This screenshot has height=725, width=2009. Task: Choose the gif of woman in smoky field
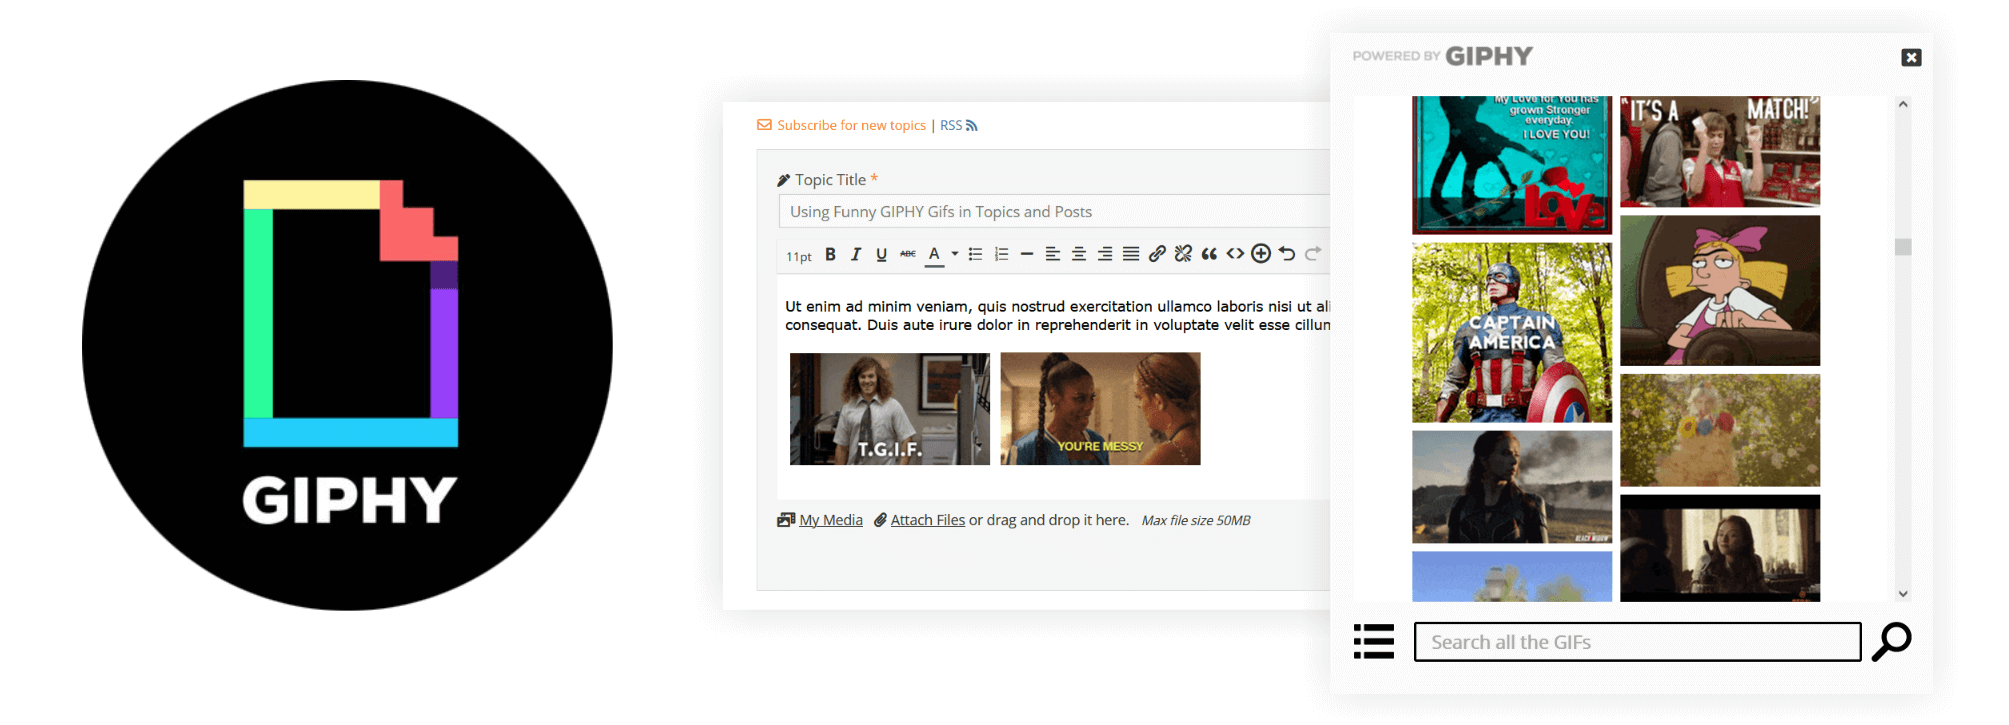1512,487
